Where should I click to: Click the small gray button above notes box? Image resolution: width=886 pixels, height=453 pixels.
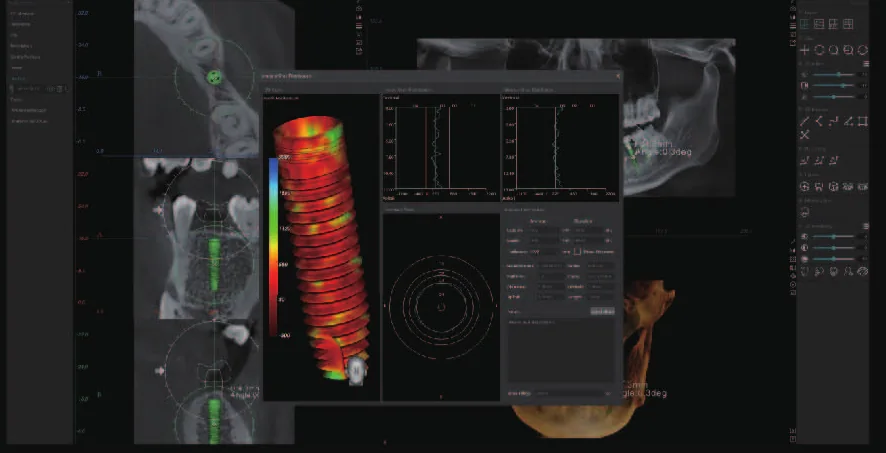(x=602, y=311)
